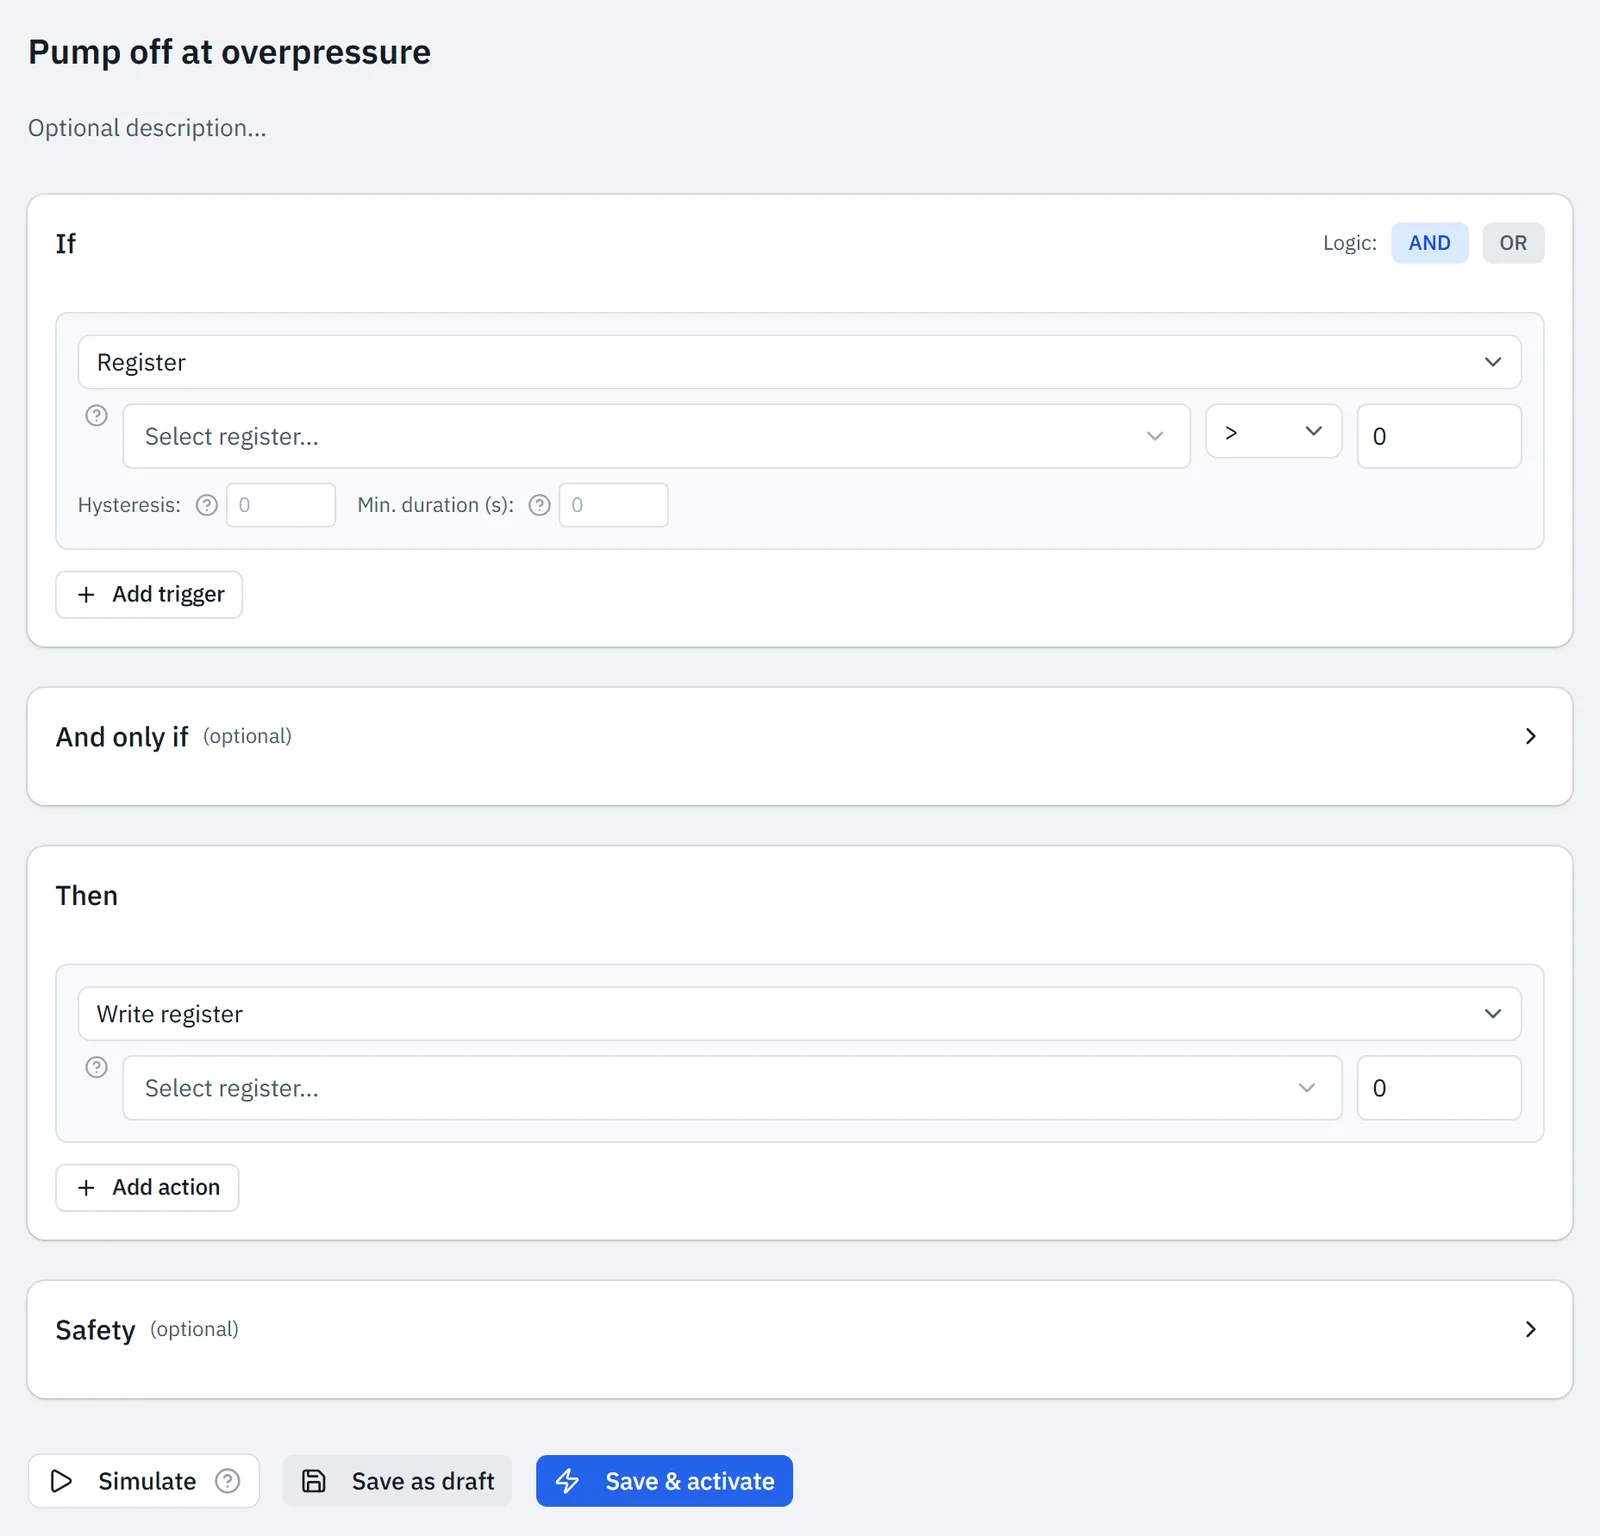
Task: Open the action Select register dropdown
Action: point(732,1088)
